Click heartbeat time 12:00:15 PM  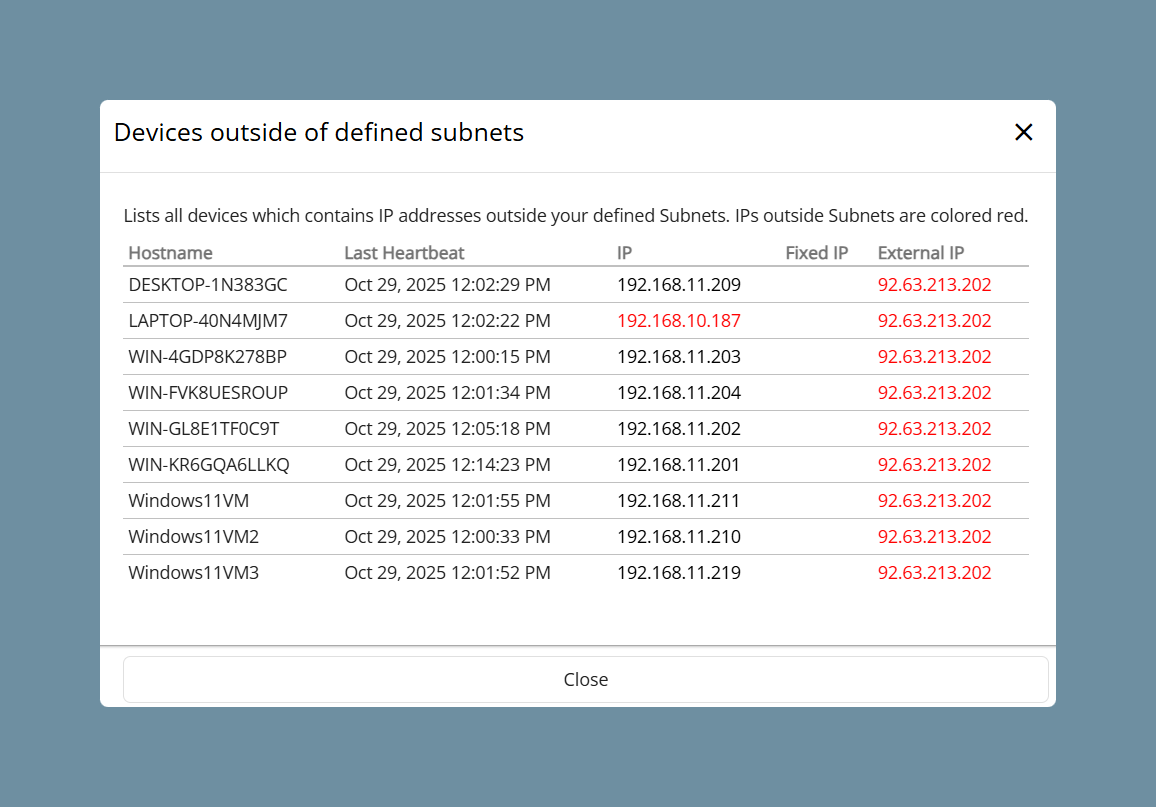(x=499, y=357)
